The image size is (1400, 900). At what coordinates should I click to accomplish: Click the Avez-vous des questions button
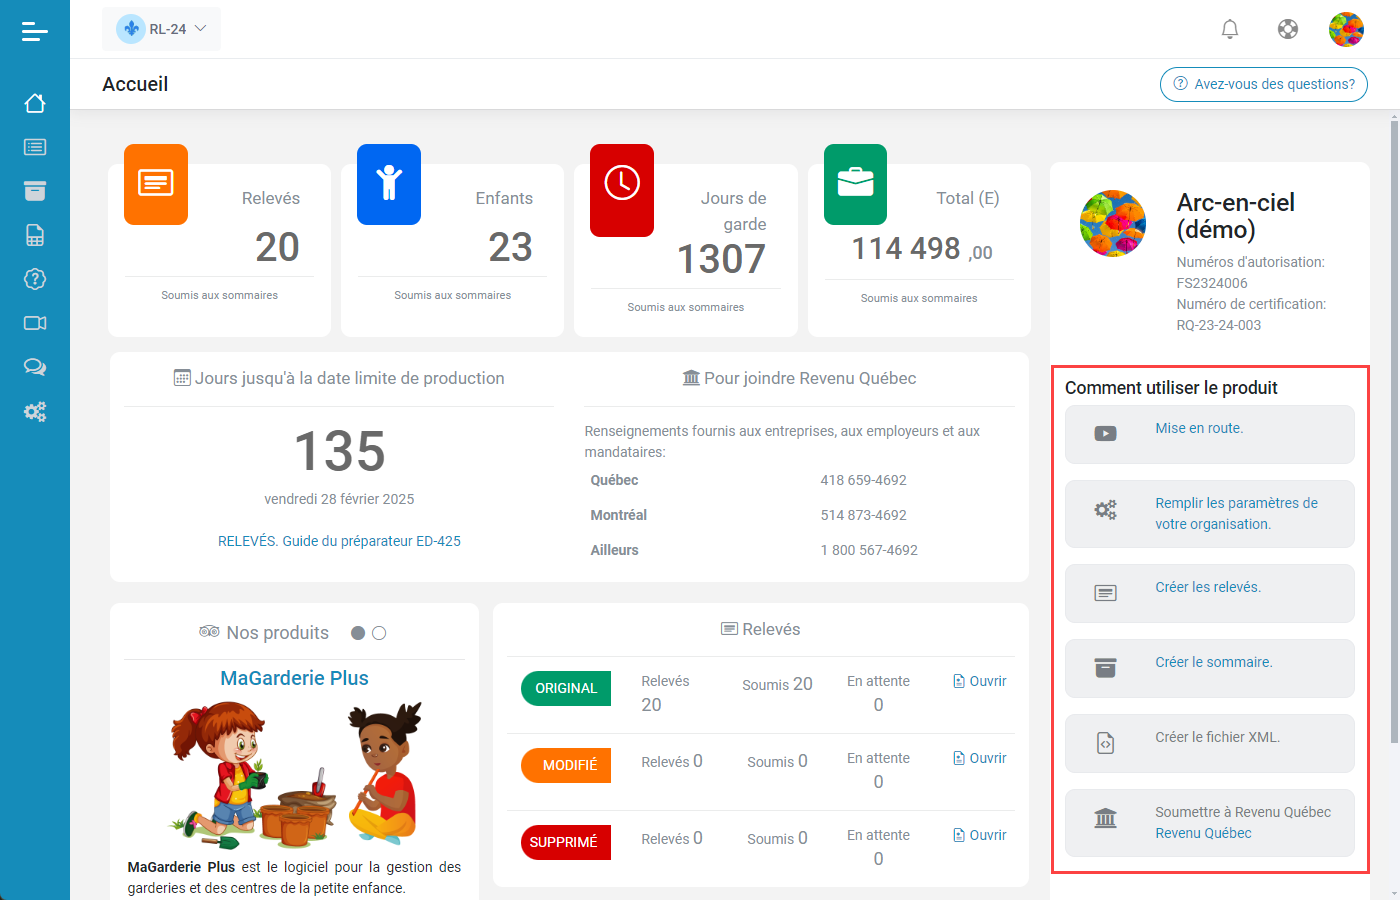point(1263,84)
